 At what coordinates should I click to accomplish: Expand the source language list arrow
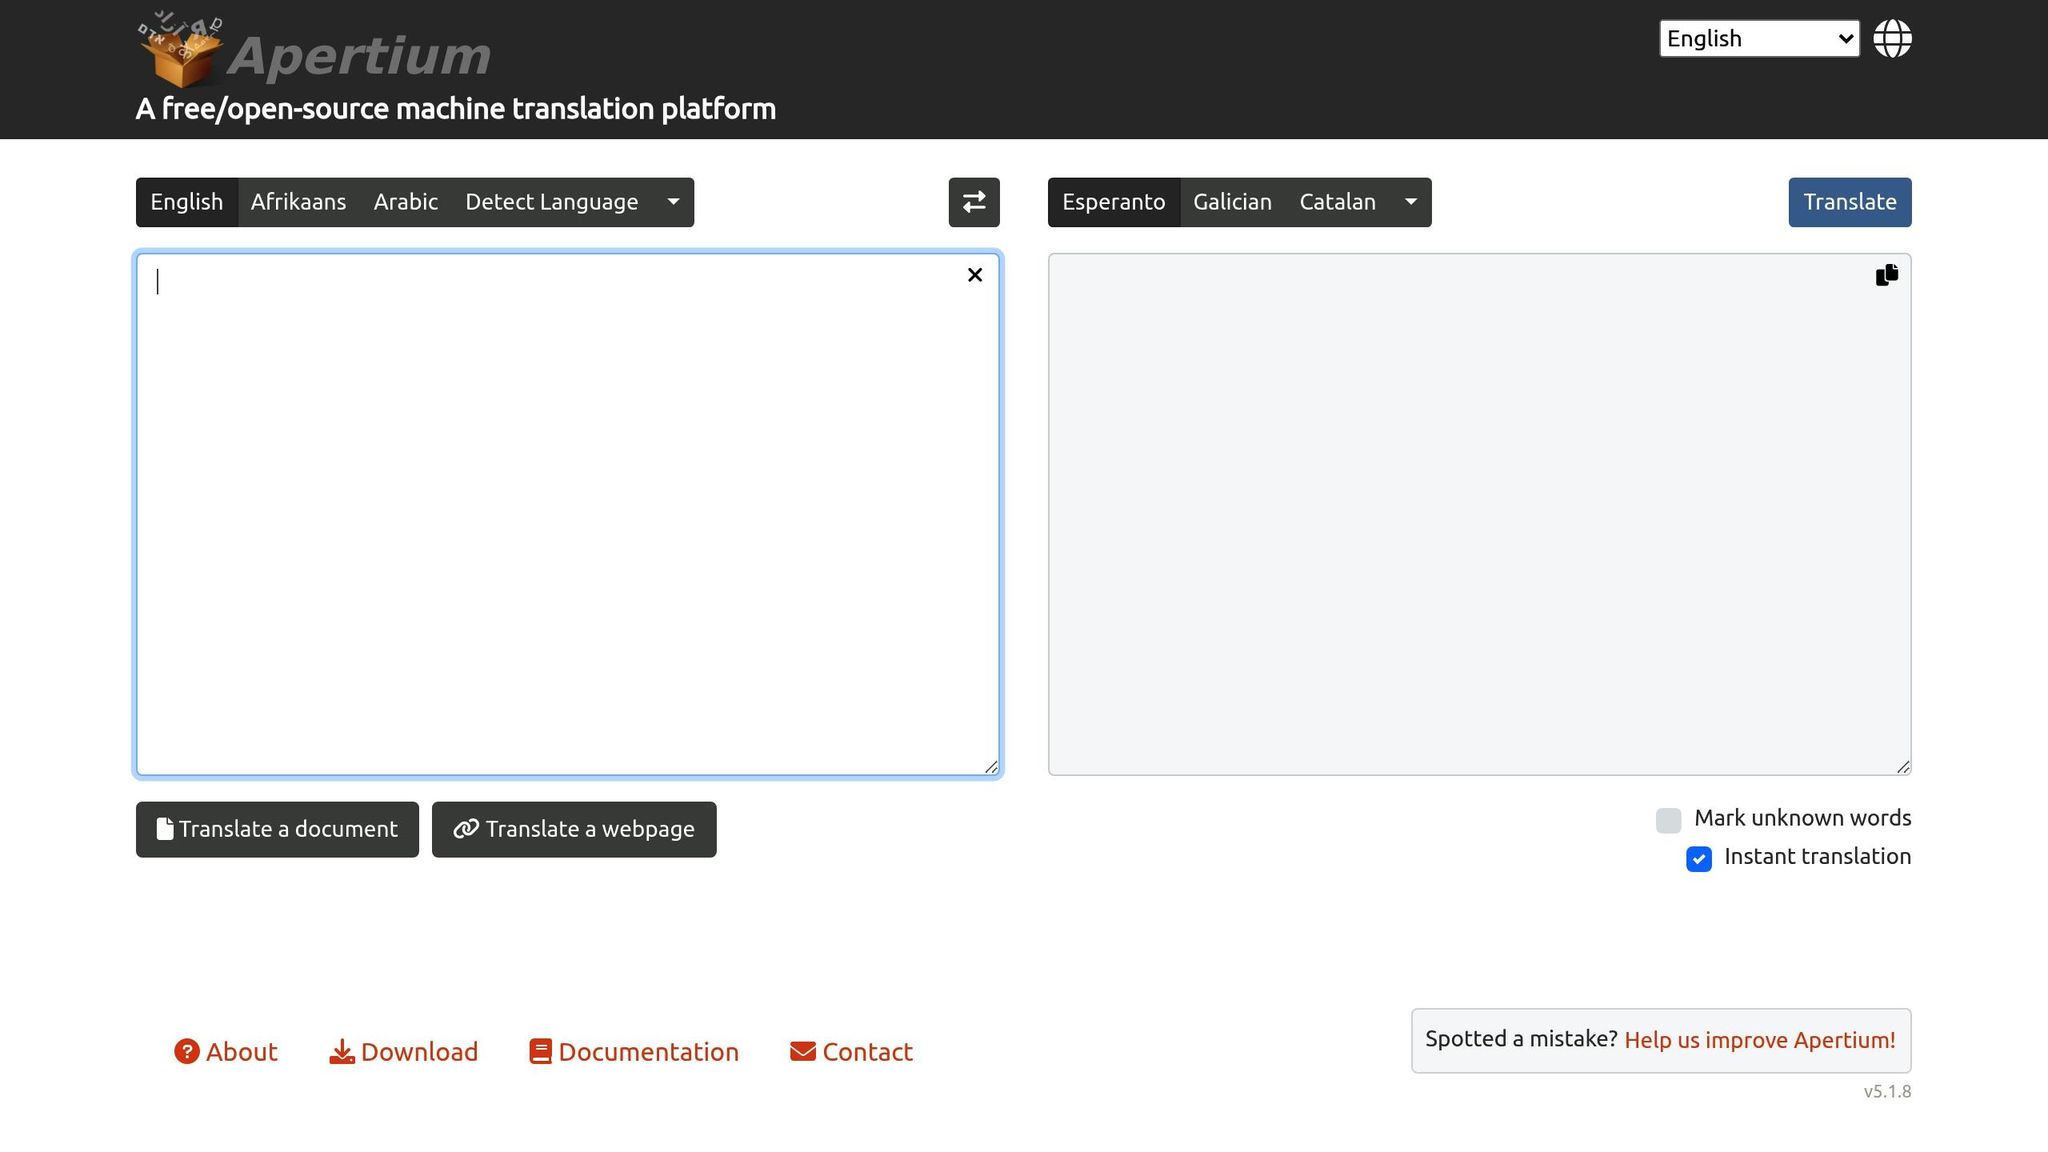pos(673,202)
